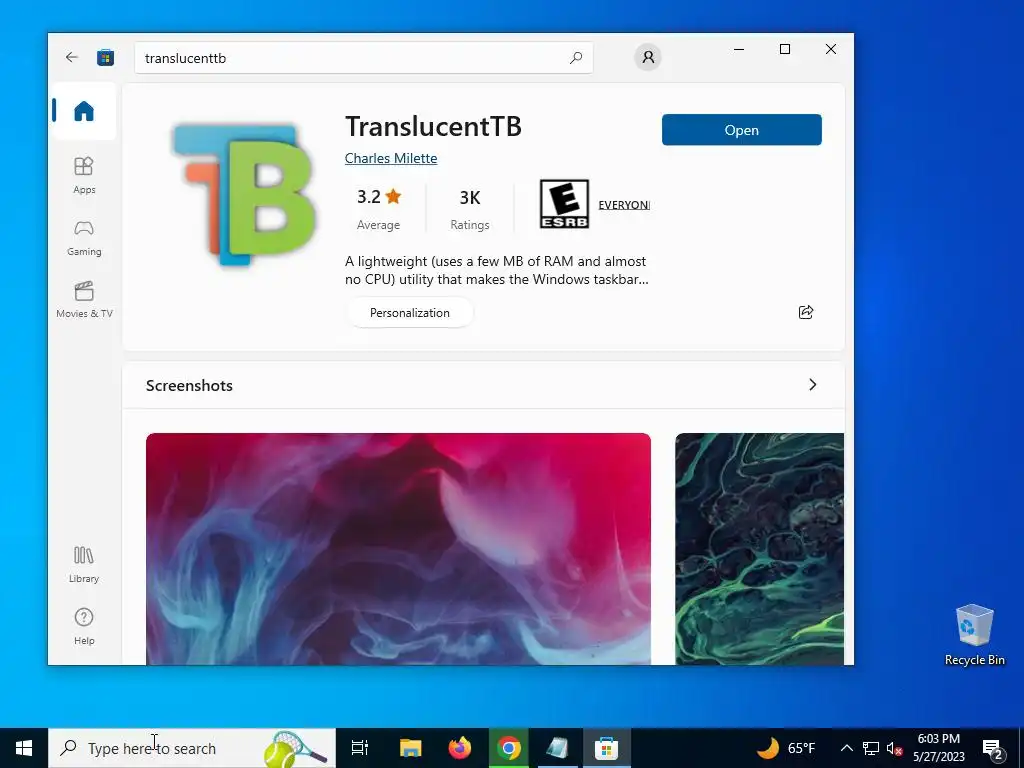Viewport: 1024px width, 768px height.
Task: Launch Firefox from the taskbar
Action: coord(460,748)
